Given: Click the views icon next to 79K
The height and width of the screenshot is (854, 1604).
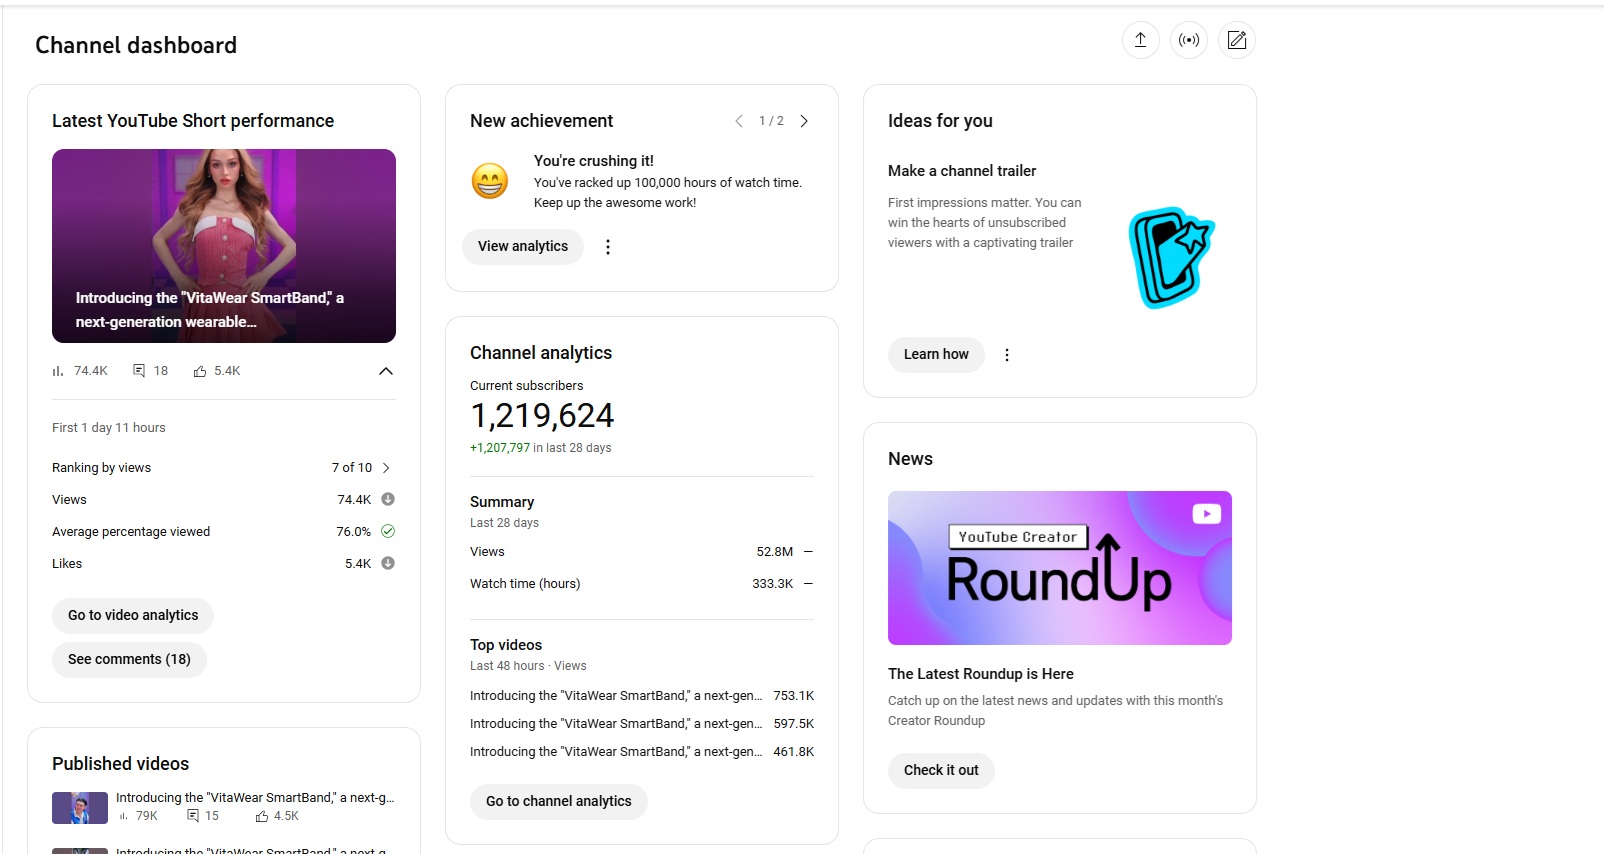Looking at the screenshot, I should click(x=124, y=817).
